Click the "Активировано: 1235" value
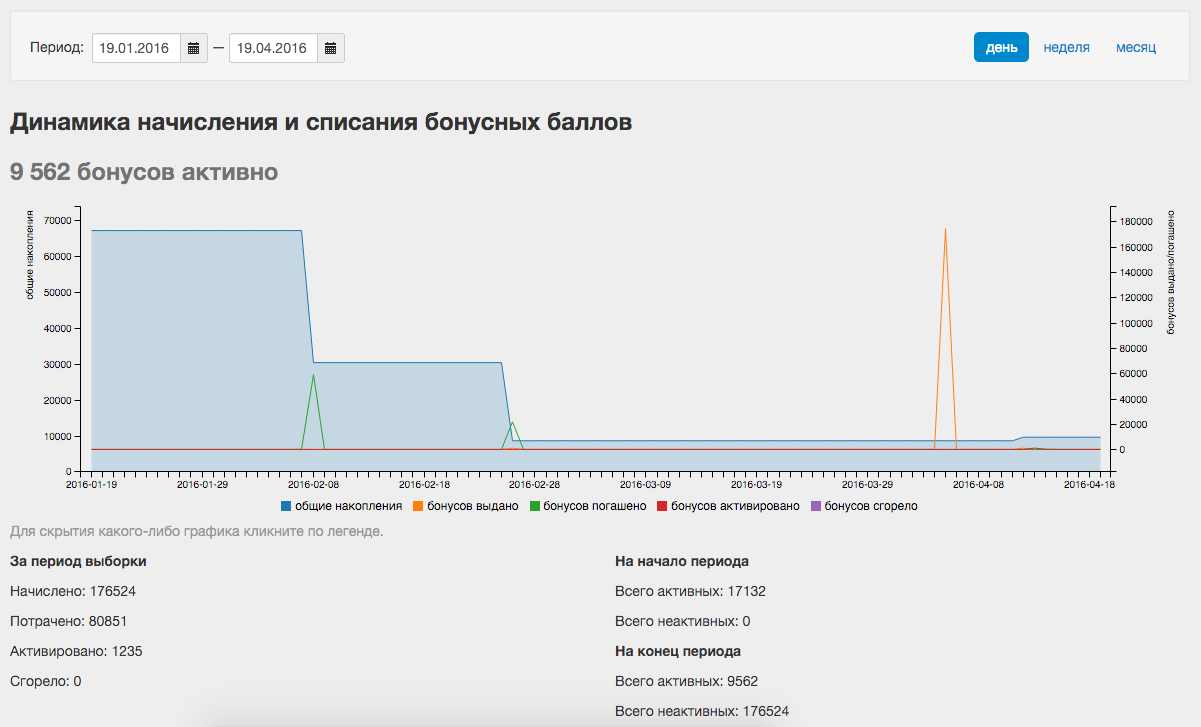Image resolution: width=1201 pixels, height=727 pixels. pyautogui.click(x=76, y=651)
